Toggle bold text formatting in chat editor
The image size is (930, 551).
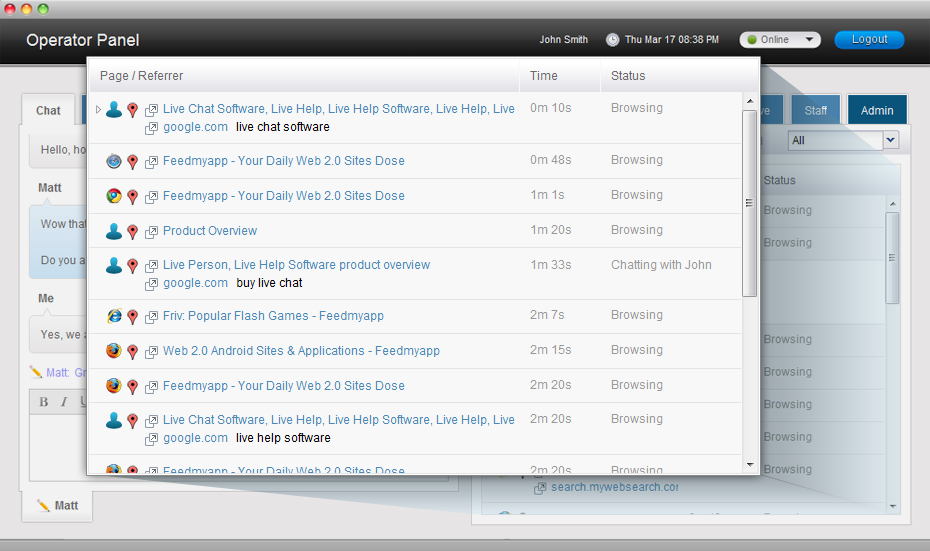pyautogui.click(x=43, y=402)
